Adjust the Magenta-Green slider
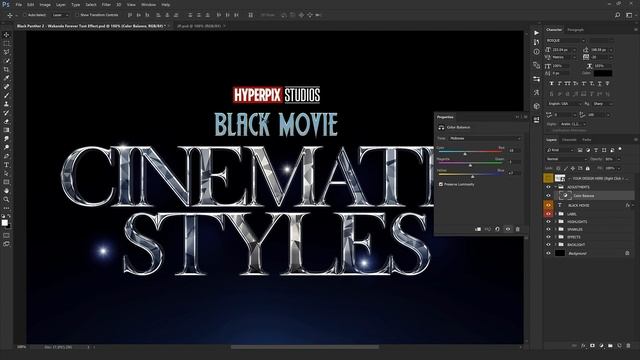 tap(470, 164)
